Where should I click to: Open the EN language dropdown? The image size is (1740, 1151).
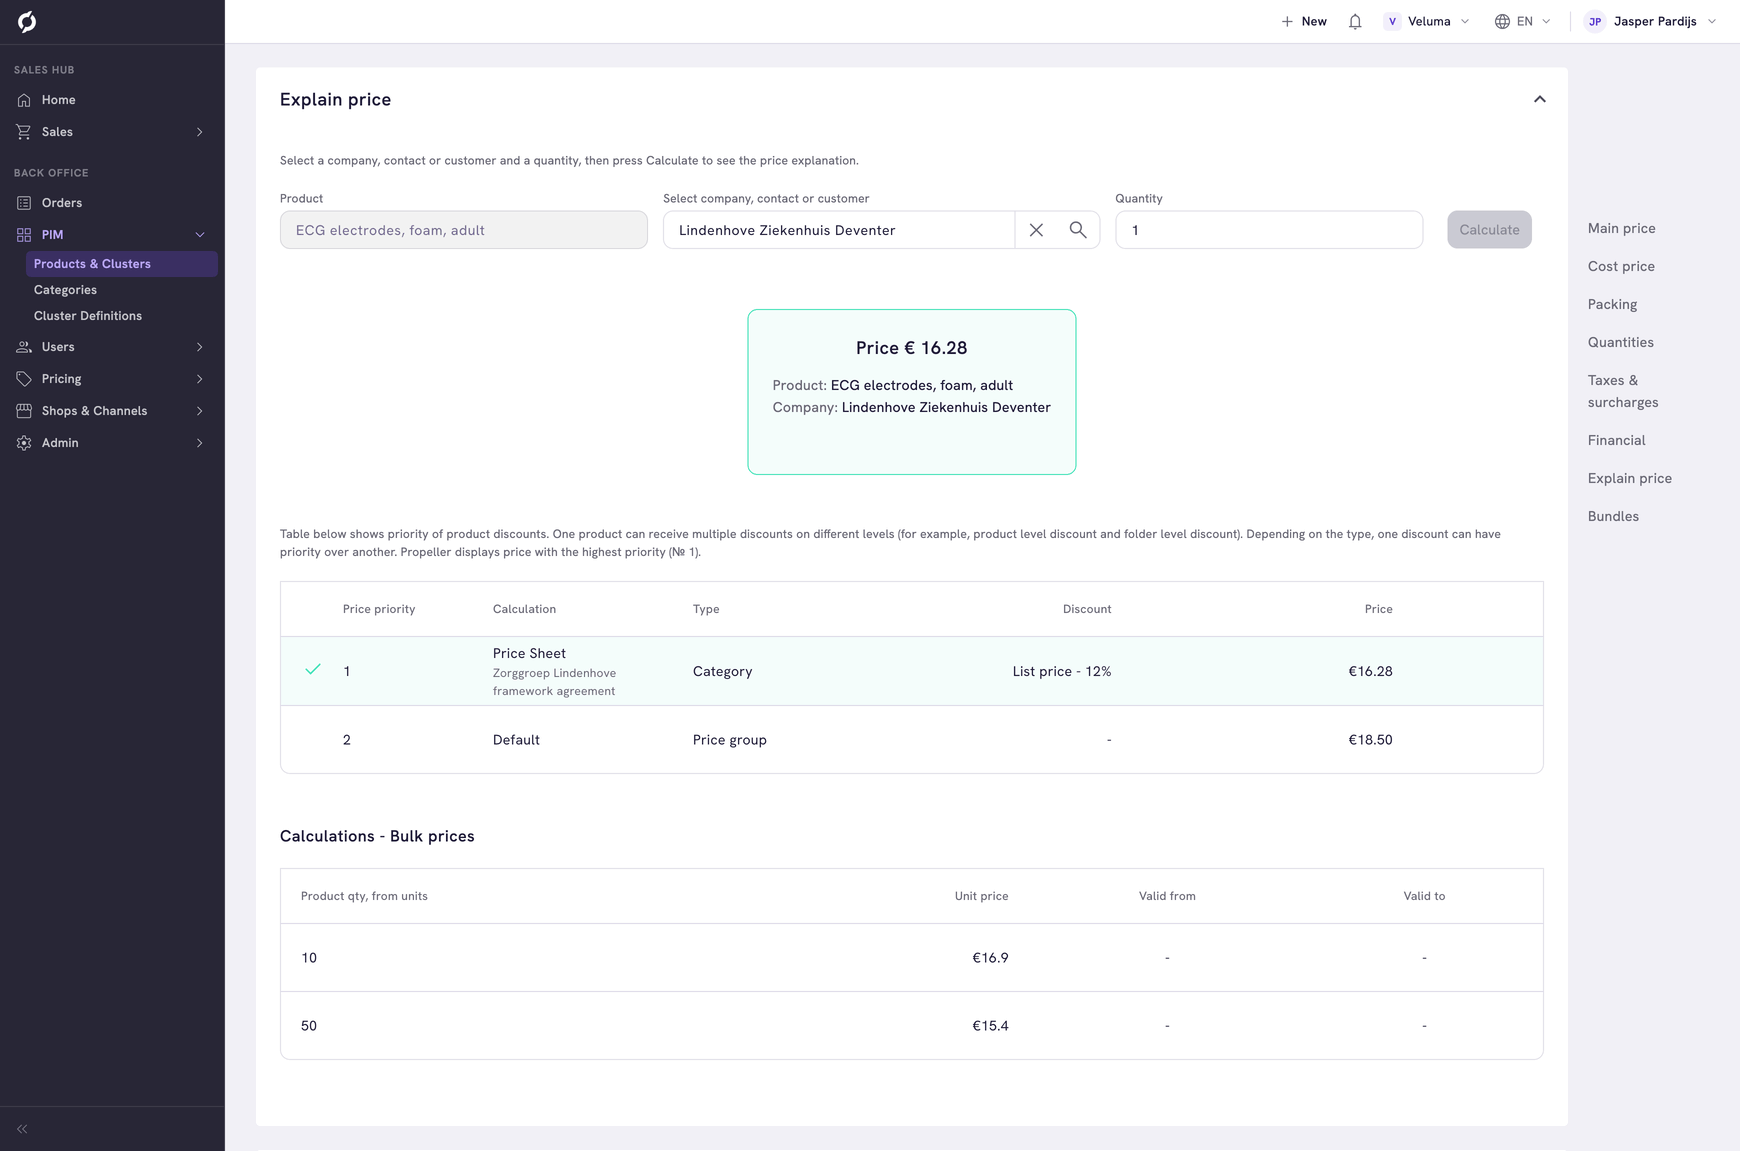(x=1522, y=21)
